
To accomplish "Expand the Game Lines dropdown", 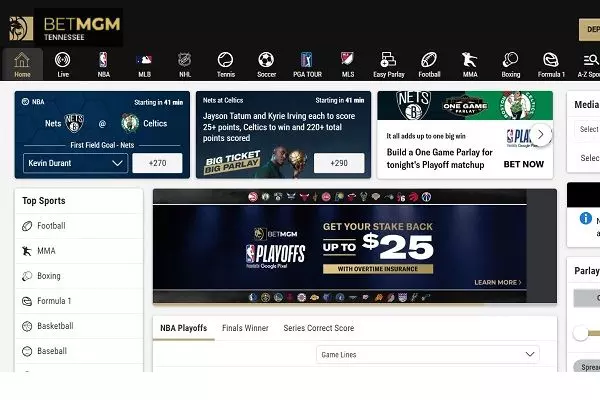I will [x=428, y=354].
